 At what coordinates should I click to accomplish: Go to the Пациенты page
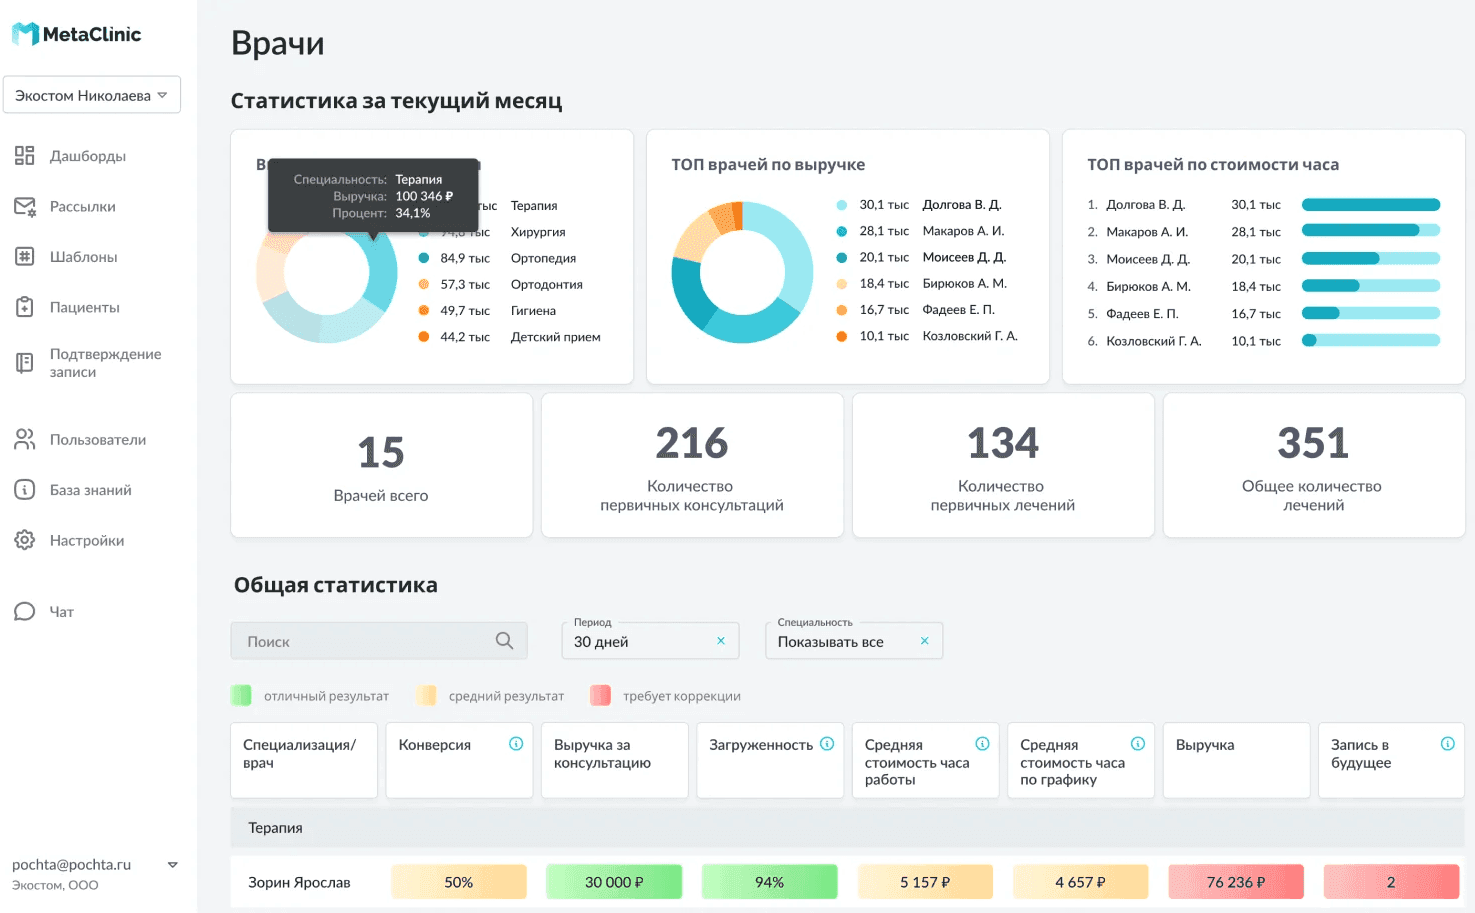point(86,307)
